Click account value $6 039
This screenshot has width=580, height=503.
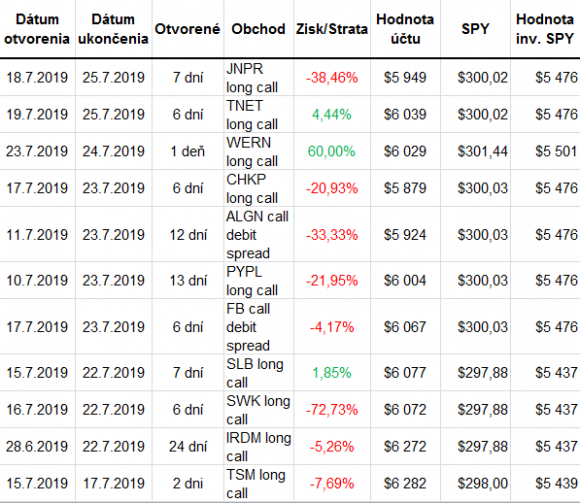pos(405,115)
